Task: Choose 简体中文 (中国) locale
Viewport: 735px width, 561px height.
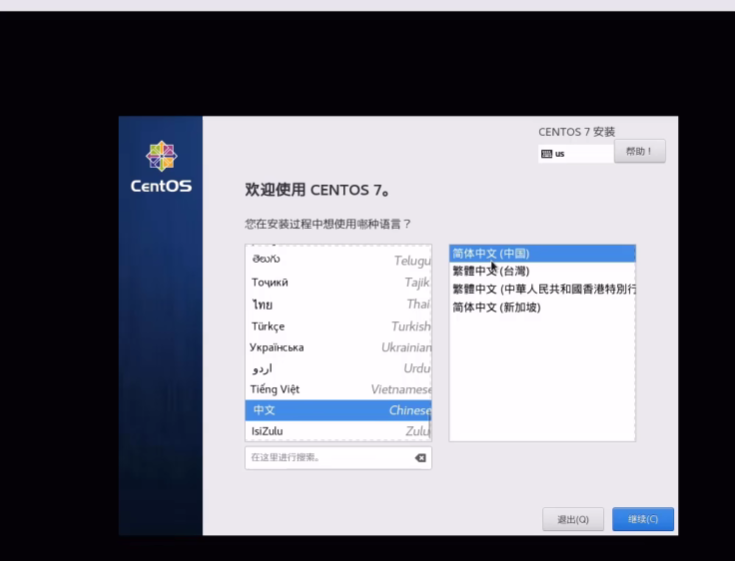Action: [542, 254]
